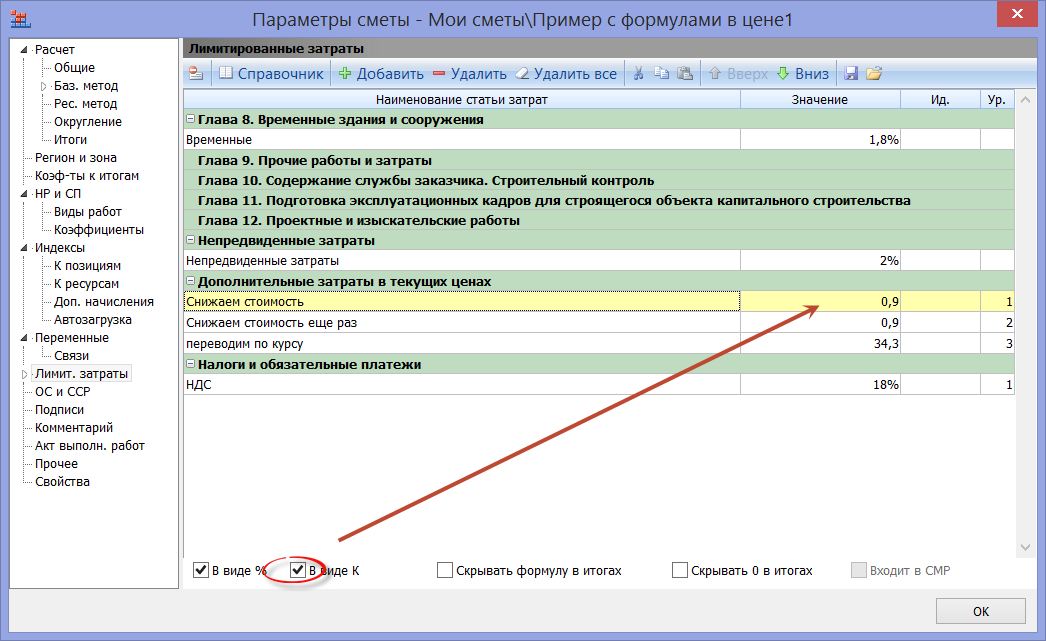Click the OK button
The height and width of the screenshot is (641, 1046).
click(981, 611)
